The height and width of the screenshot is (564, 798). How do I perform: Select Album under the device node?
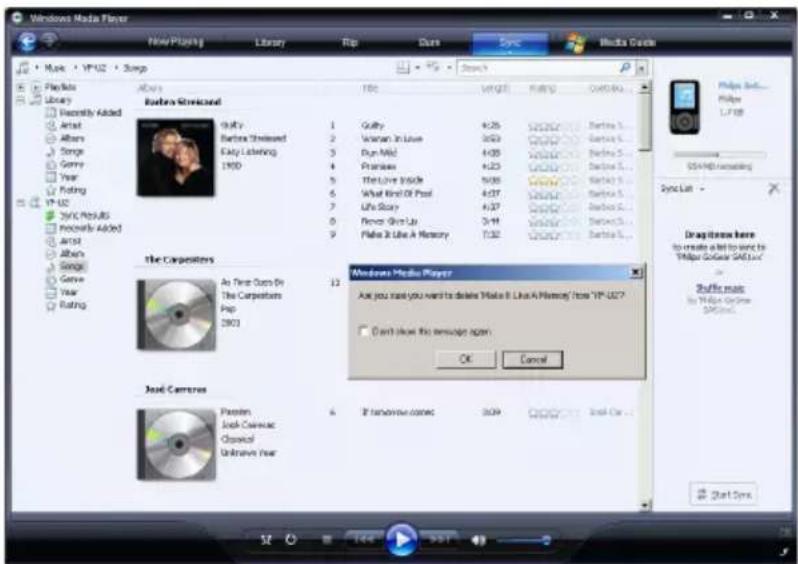point(72,253)
